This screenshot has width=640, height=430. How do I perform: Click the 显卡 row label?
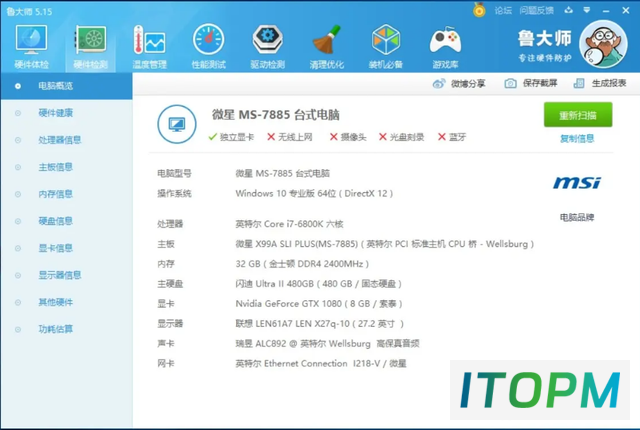(166, 304)
